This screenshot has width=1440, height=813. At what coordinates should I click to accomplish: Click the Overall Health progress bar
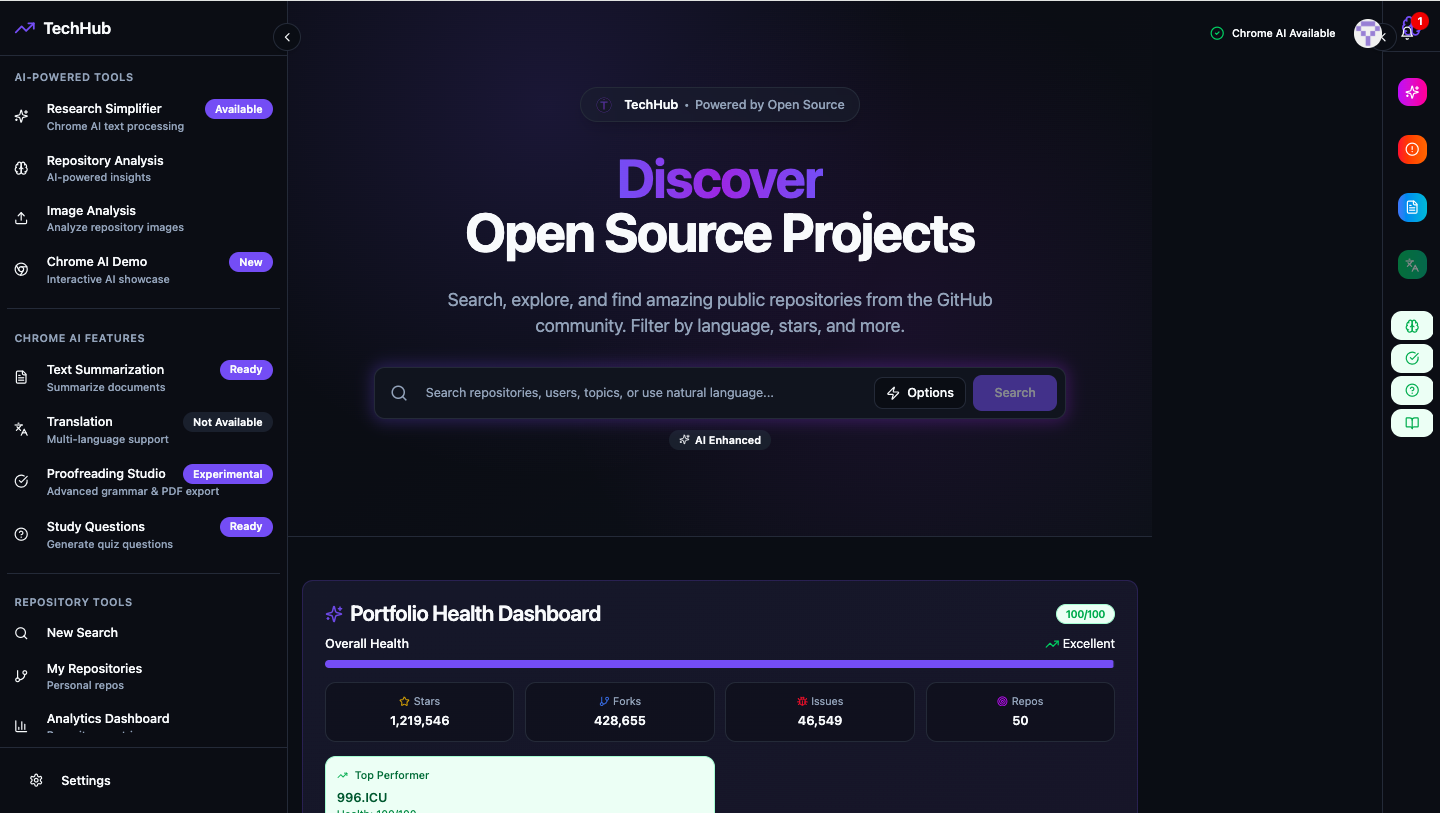(x=720, y=664)
